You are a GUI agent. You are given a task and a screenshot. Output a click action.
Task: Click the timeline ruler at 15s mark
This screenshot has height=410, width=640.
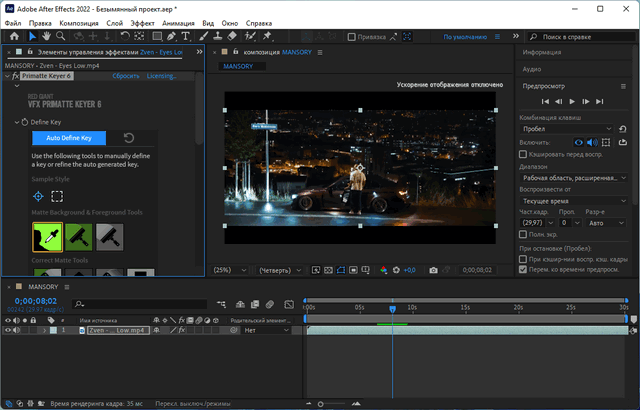[465, 307]
